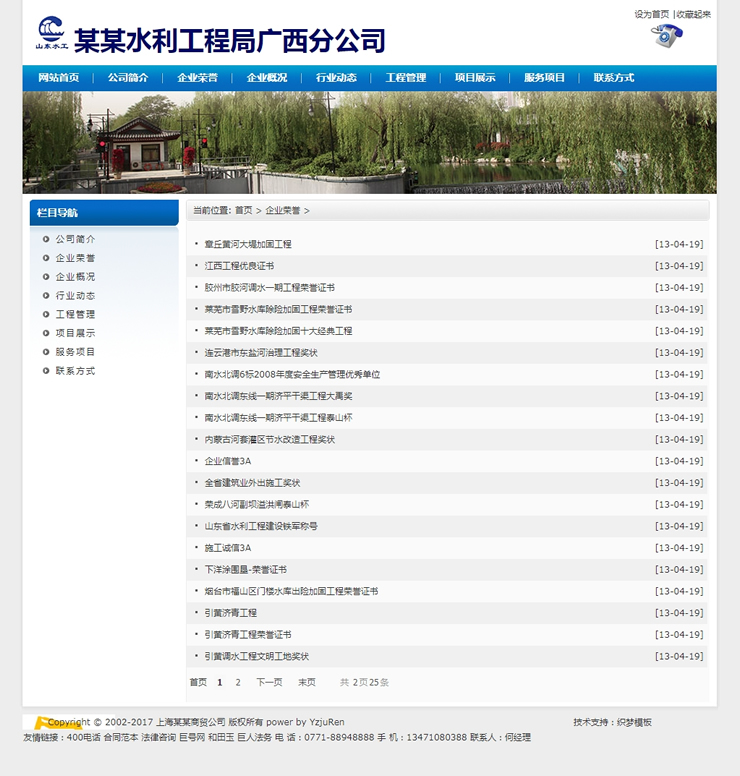Click the 设为首页 link at top right
Image resolution: width=740 pixels, height=776 pixels.
651,14
